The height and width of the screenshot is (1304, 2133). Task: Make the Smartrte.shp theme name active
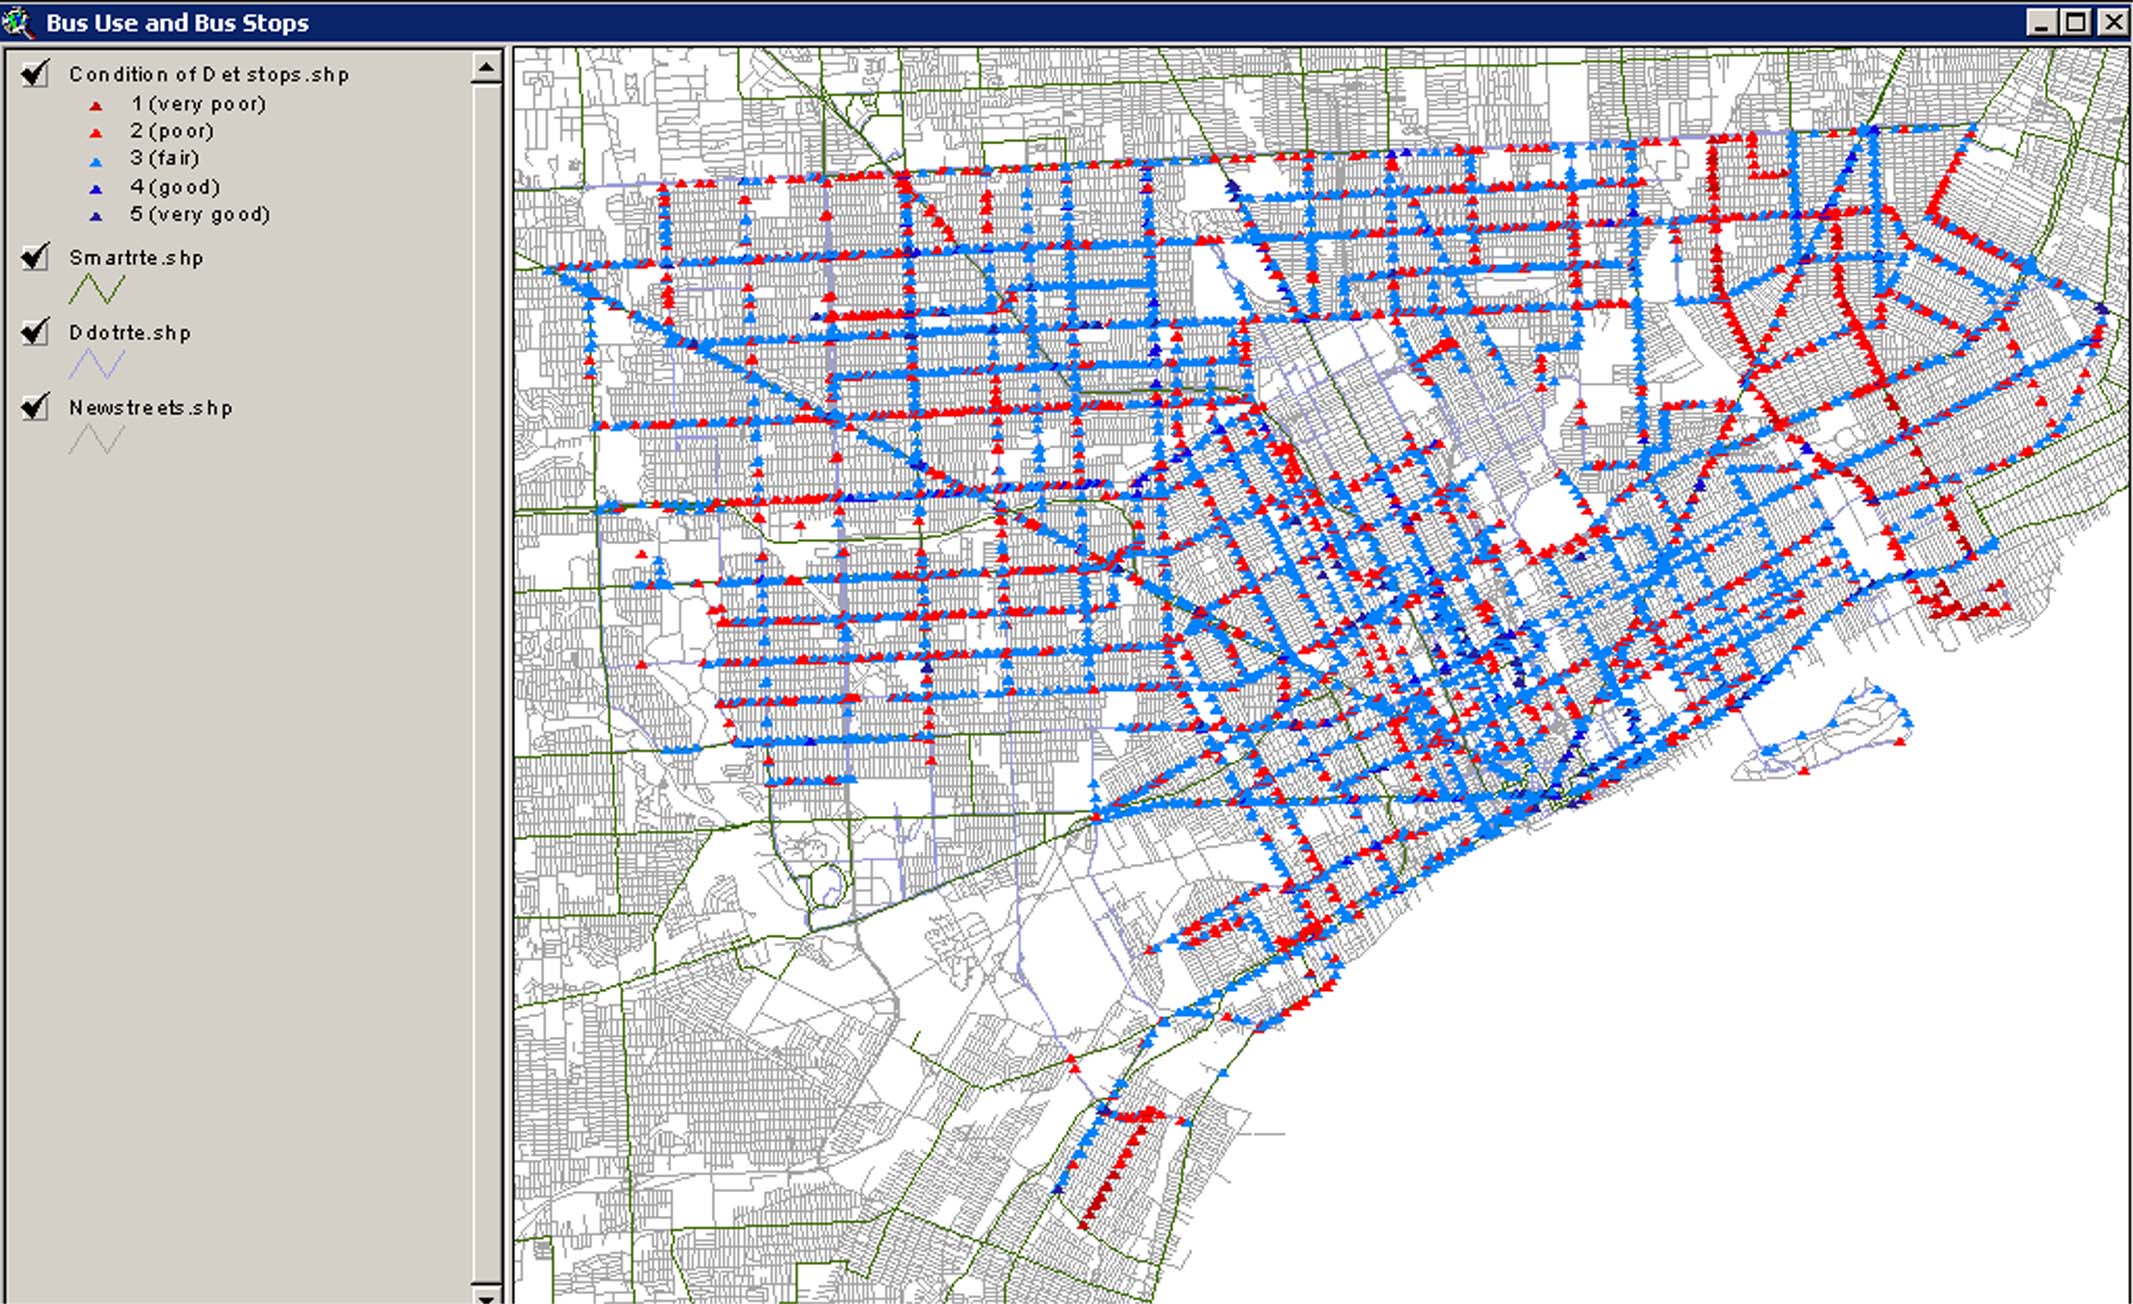[x=136, y=258]
